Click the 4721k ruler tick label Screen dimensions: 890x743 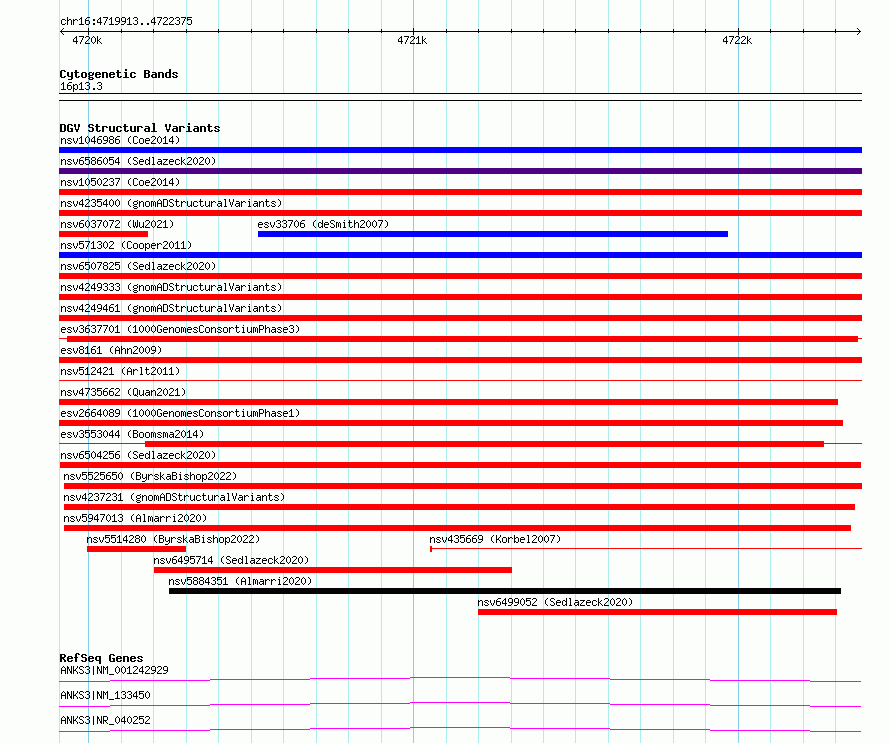click(x=412, y=40)
